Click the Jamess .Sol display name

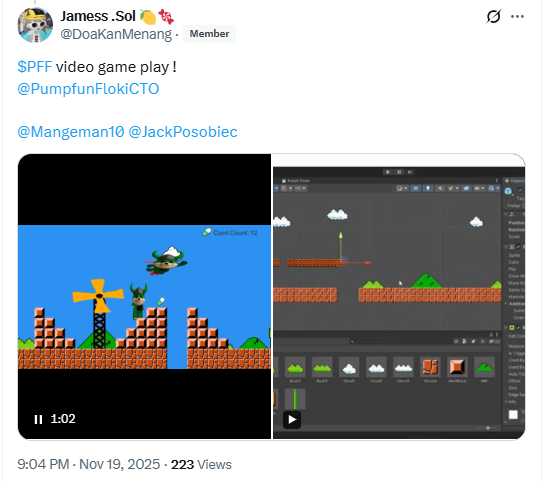98,16
